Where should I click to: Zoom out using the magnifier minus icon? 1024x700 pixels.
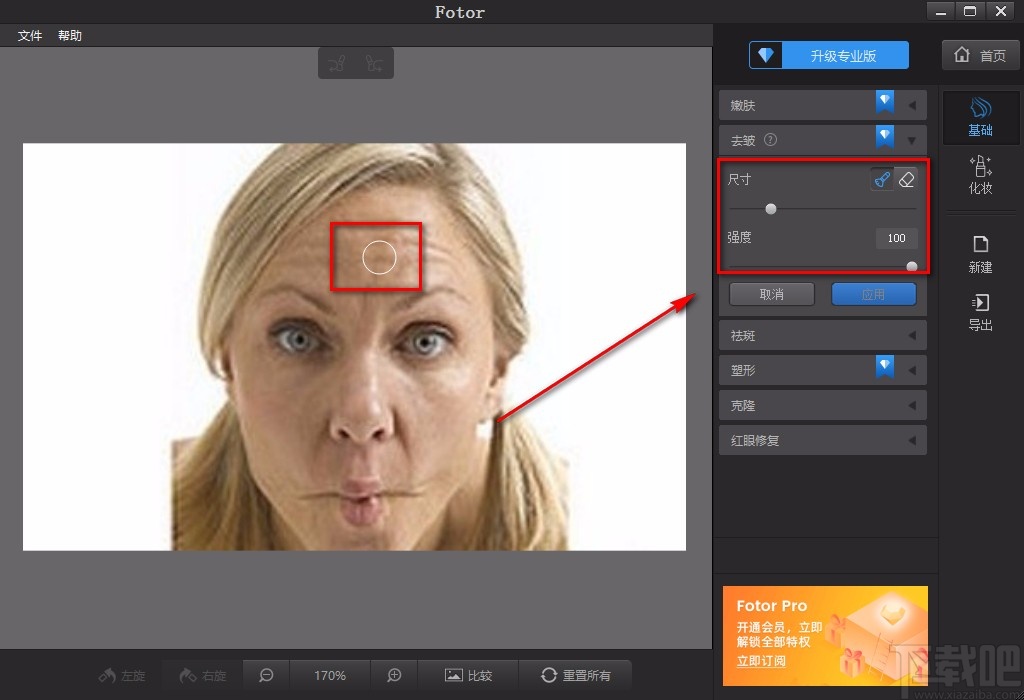click(x=265, y=676)
